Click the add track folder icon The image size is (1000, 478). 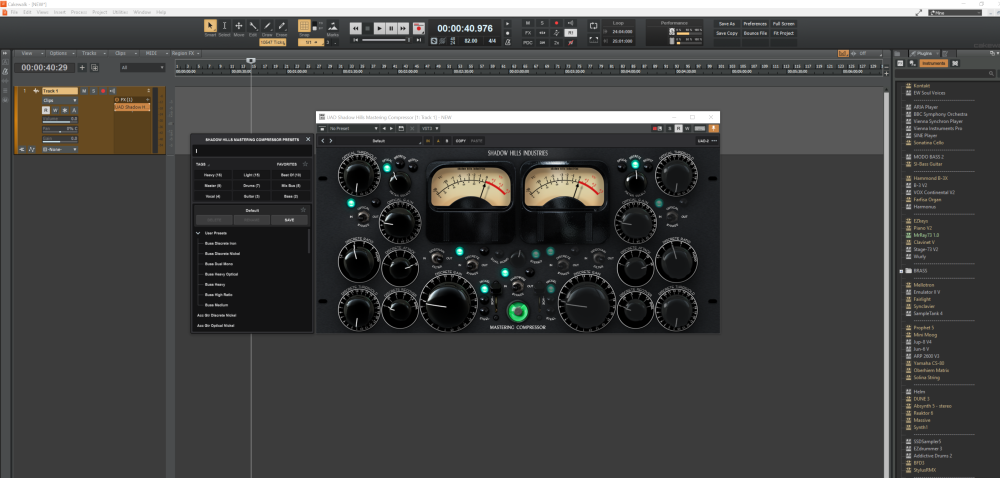coord(94,68)
